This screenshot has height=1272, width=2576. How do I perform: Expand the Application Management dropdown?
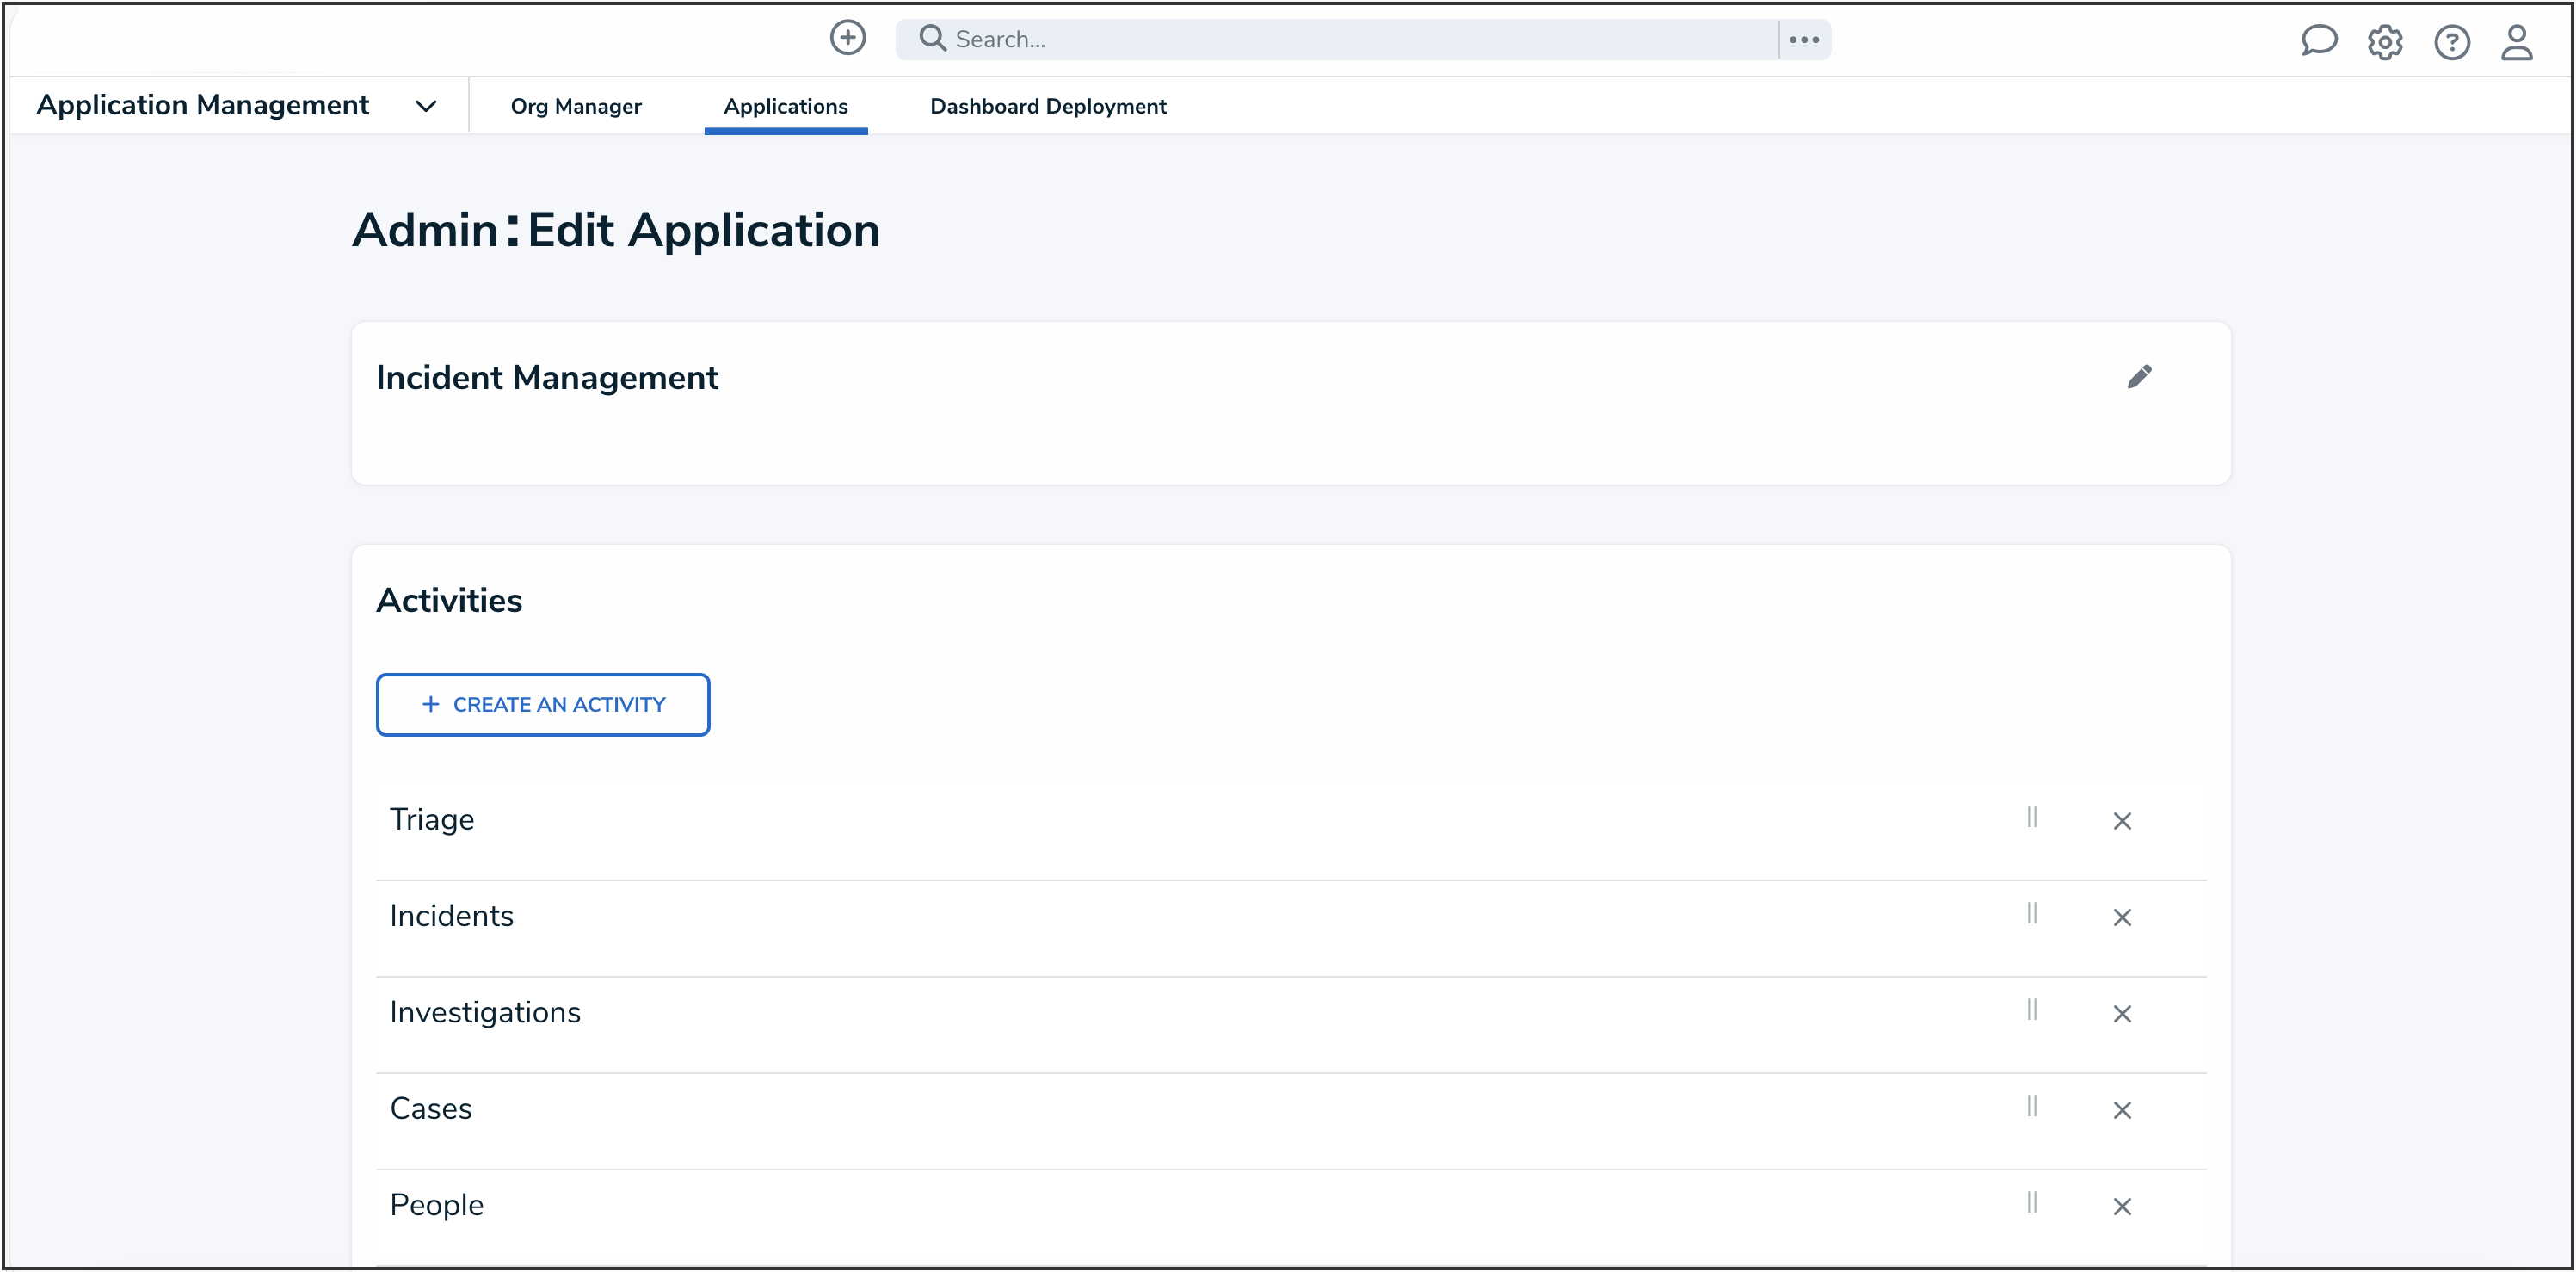(426, 105)
